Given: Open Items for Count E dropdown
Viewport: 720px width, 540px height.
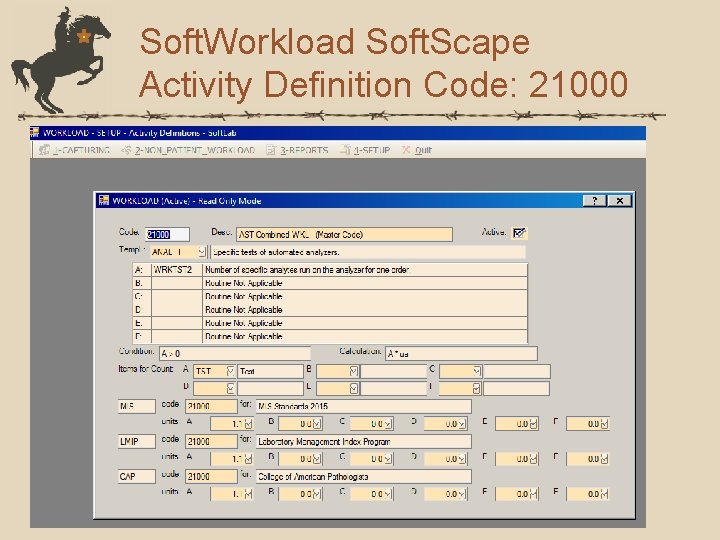Looking at the screenshot, I should click(x=353, y=388).
